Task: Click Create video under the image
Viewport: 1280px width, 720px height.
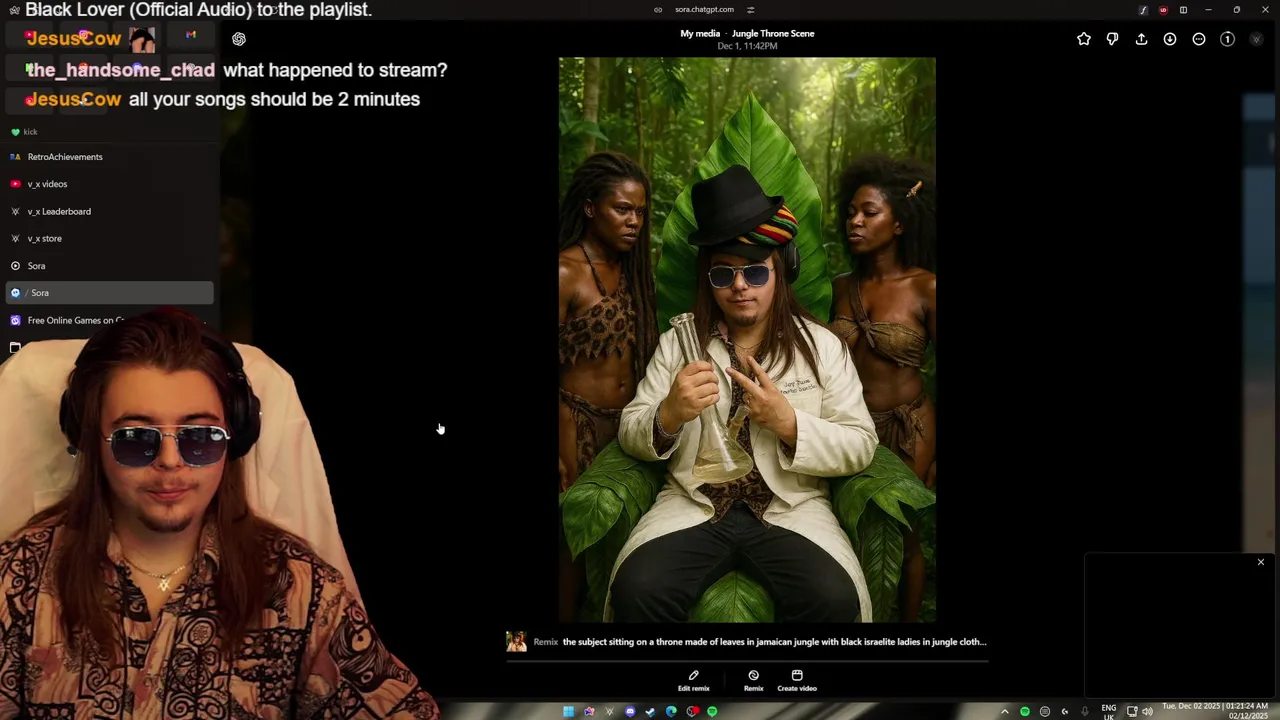Action: click(797, 680)
